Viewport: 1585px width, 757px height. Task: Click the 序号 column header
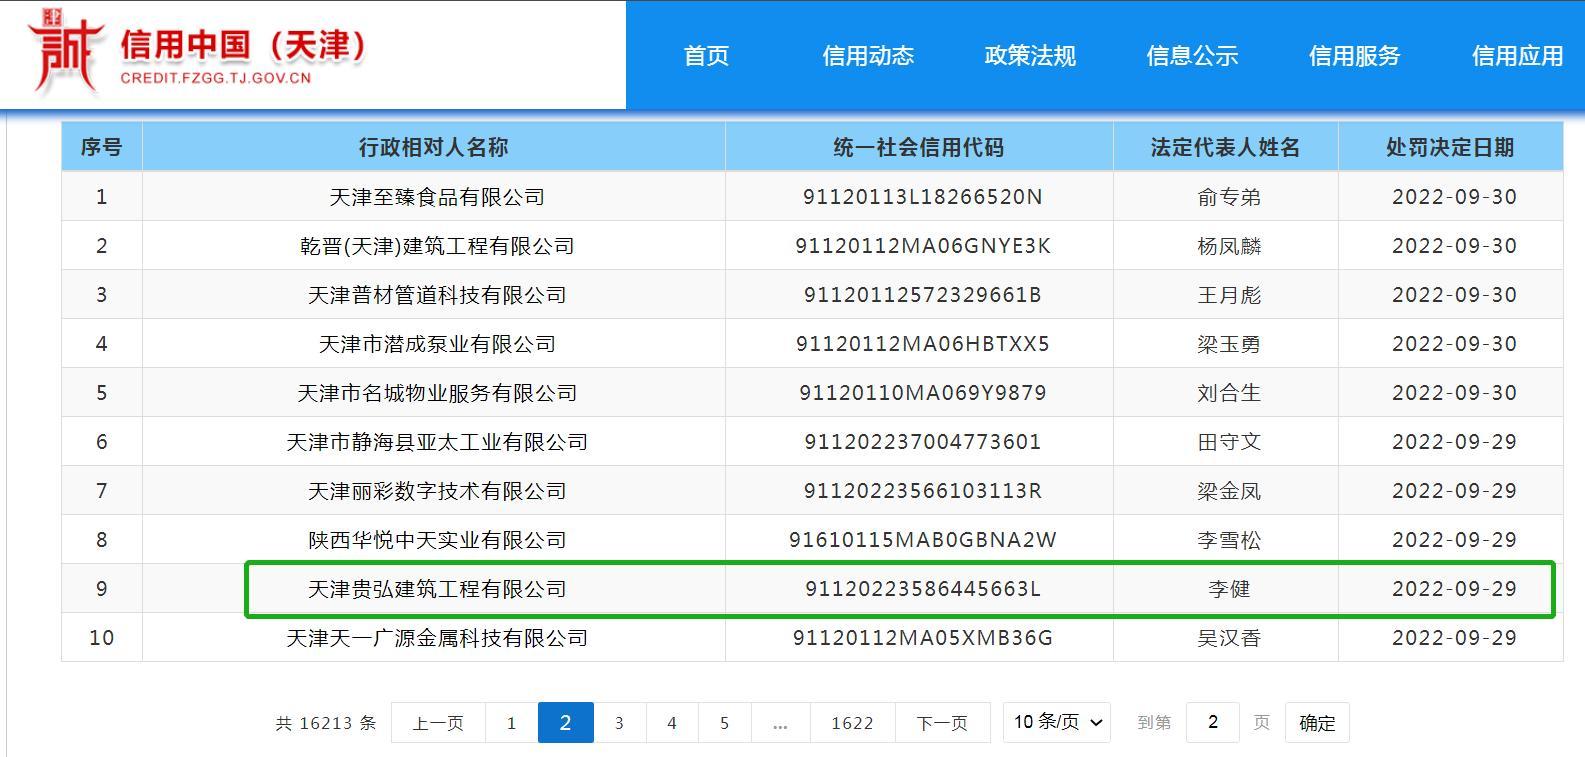(102, 147)
